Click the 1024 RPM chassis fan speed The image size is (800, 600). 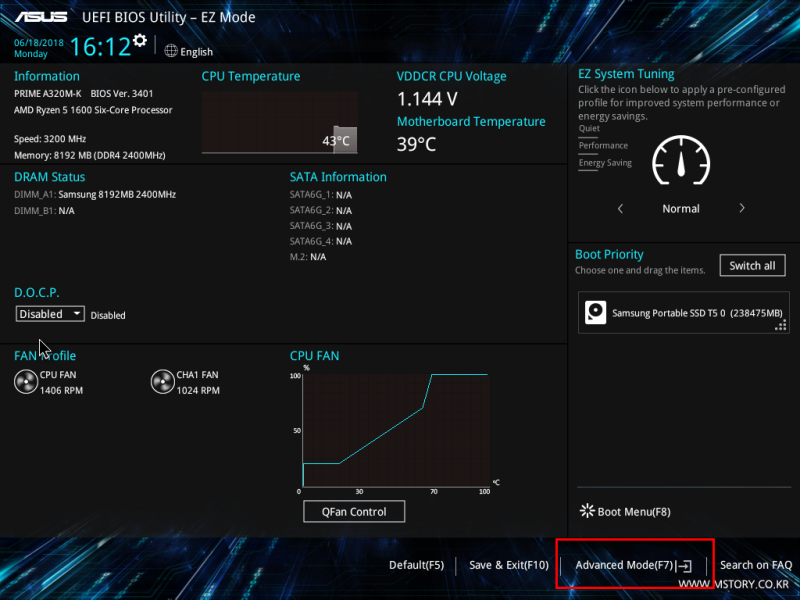point(198,391)
